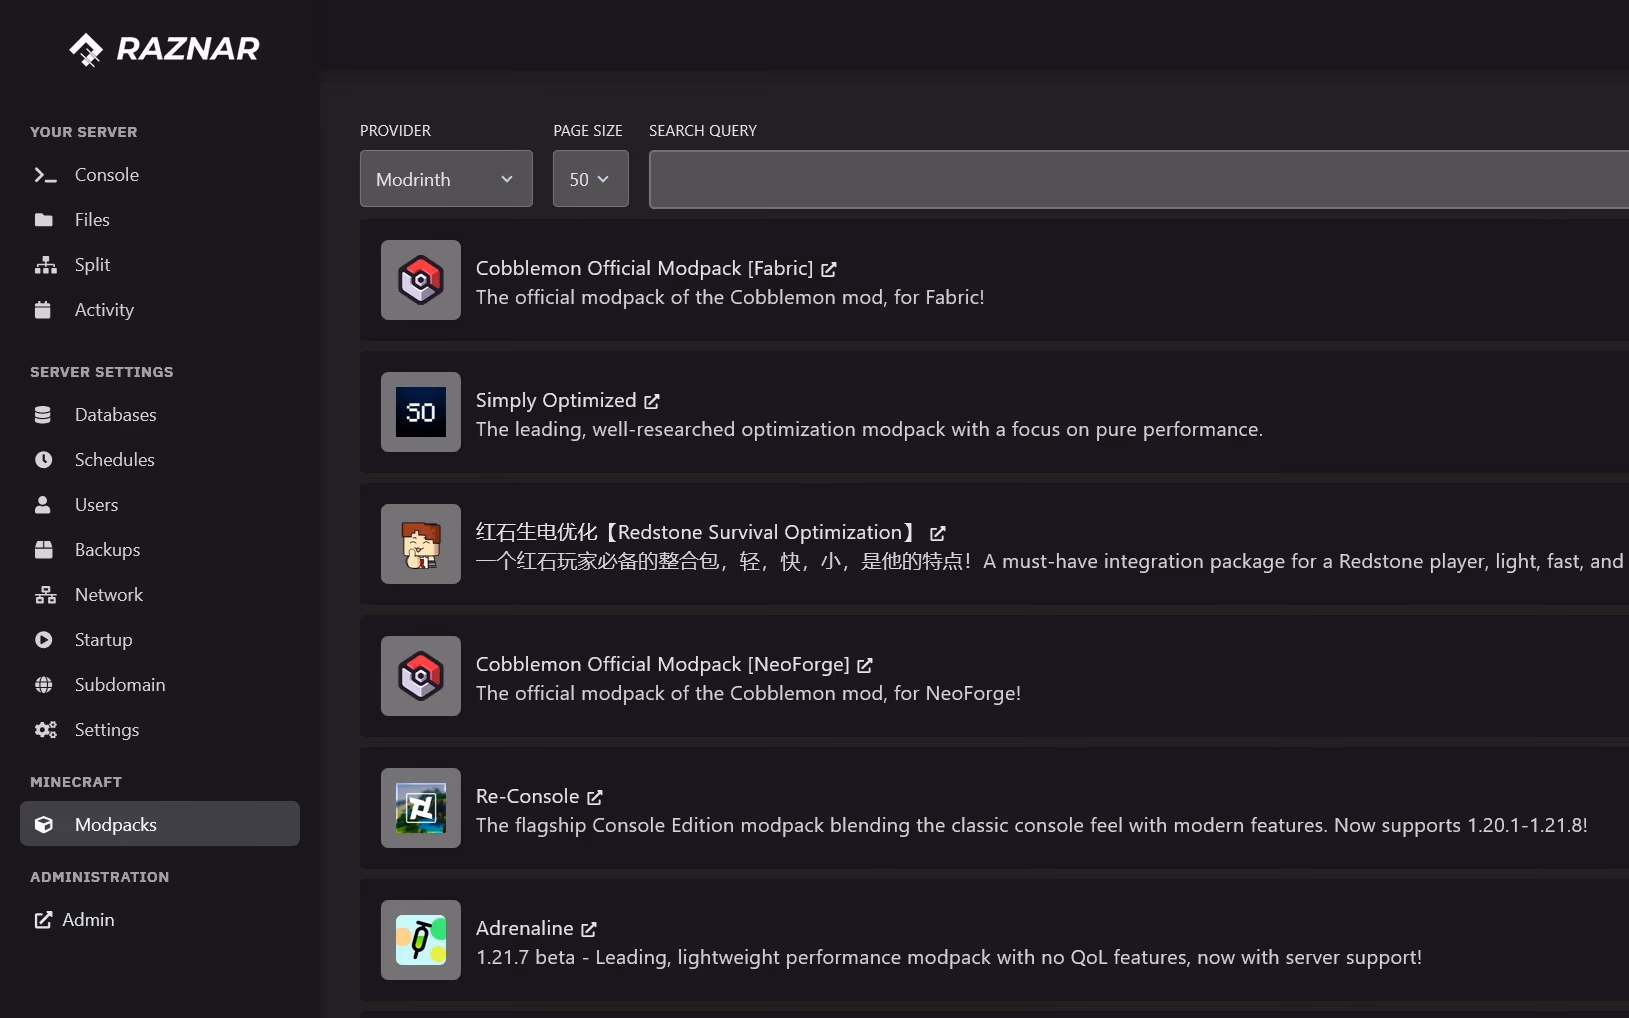Open the Adrenaline title link
The image size is (1629, 1018).
pyautogui.click(x=524, y=928)
